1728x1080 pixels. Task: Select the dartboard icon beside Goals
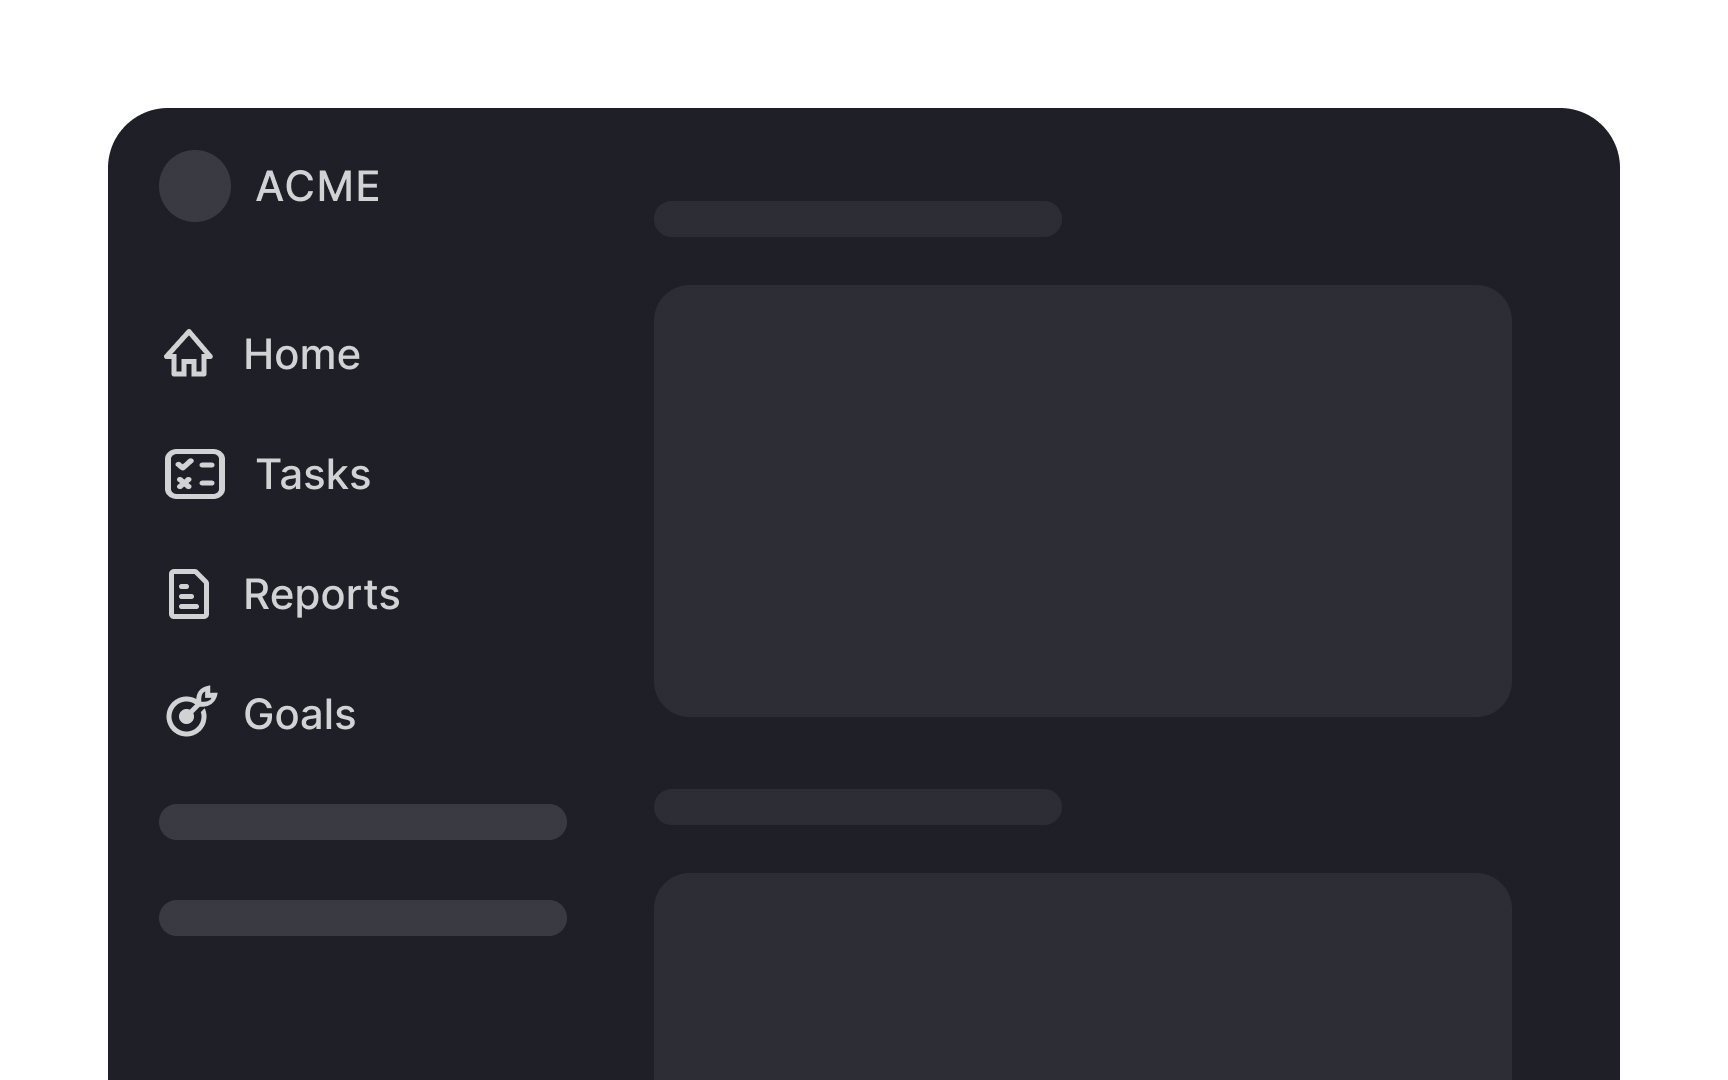click(191, 713)
